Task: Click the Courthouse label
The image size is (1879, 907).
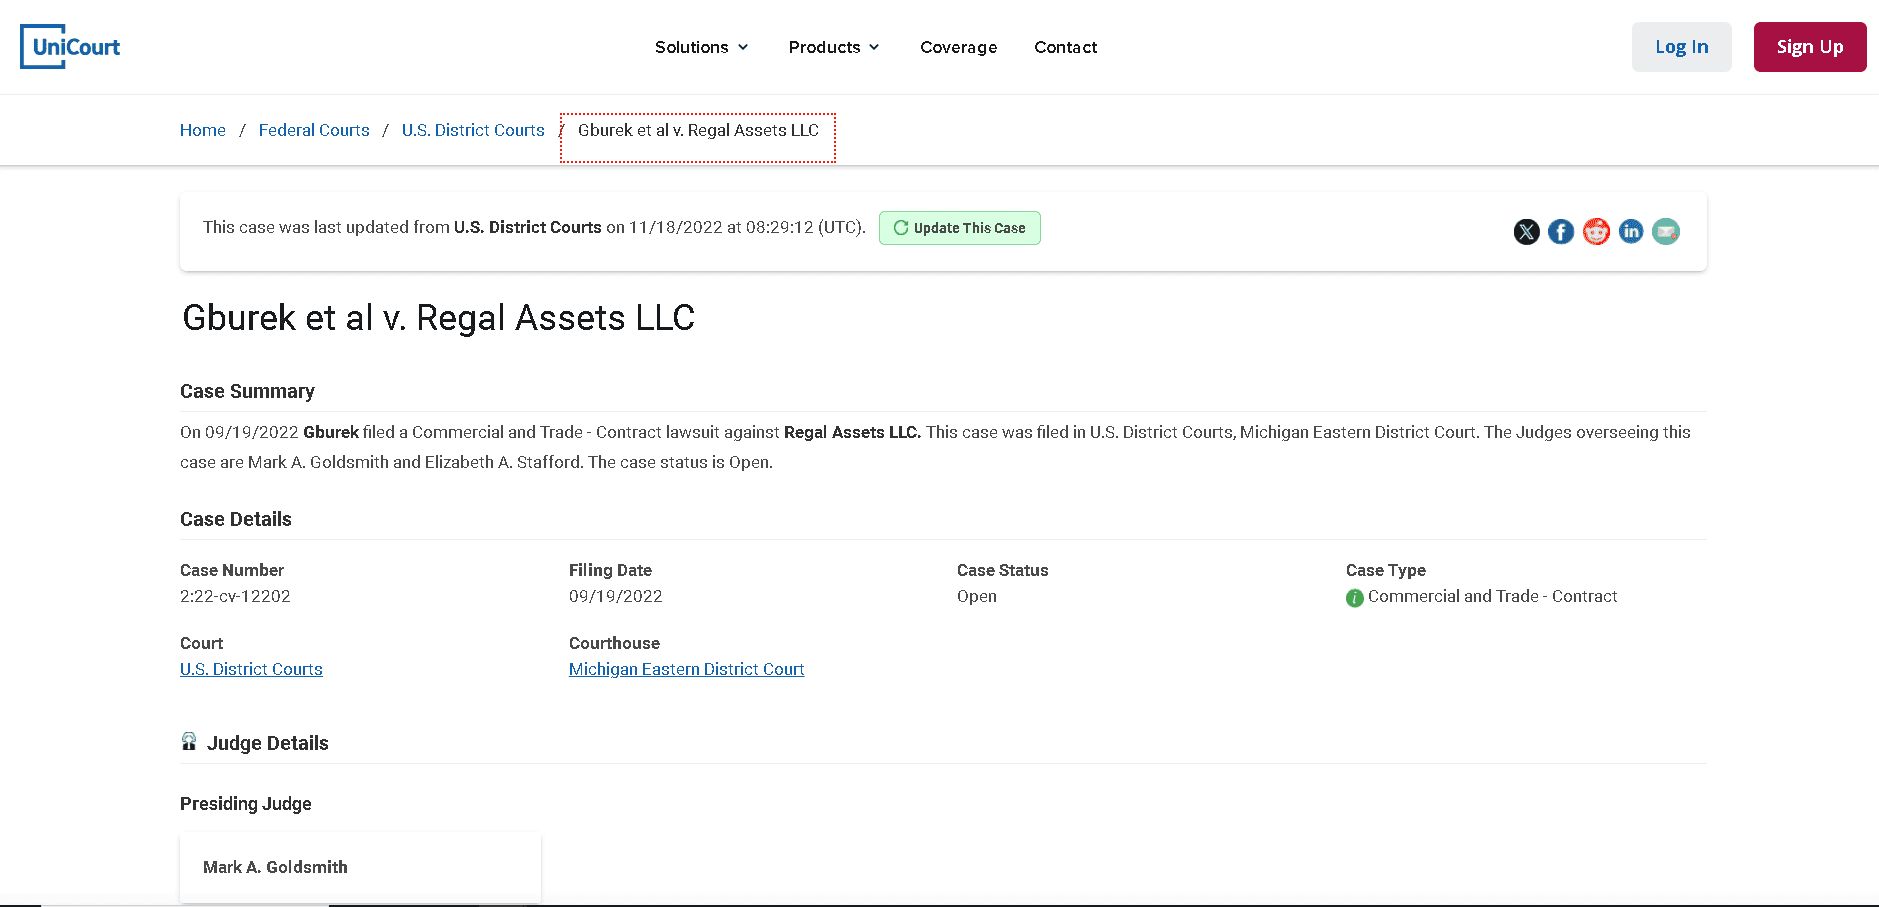Action: tap(614, 643)
